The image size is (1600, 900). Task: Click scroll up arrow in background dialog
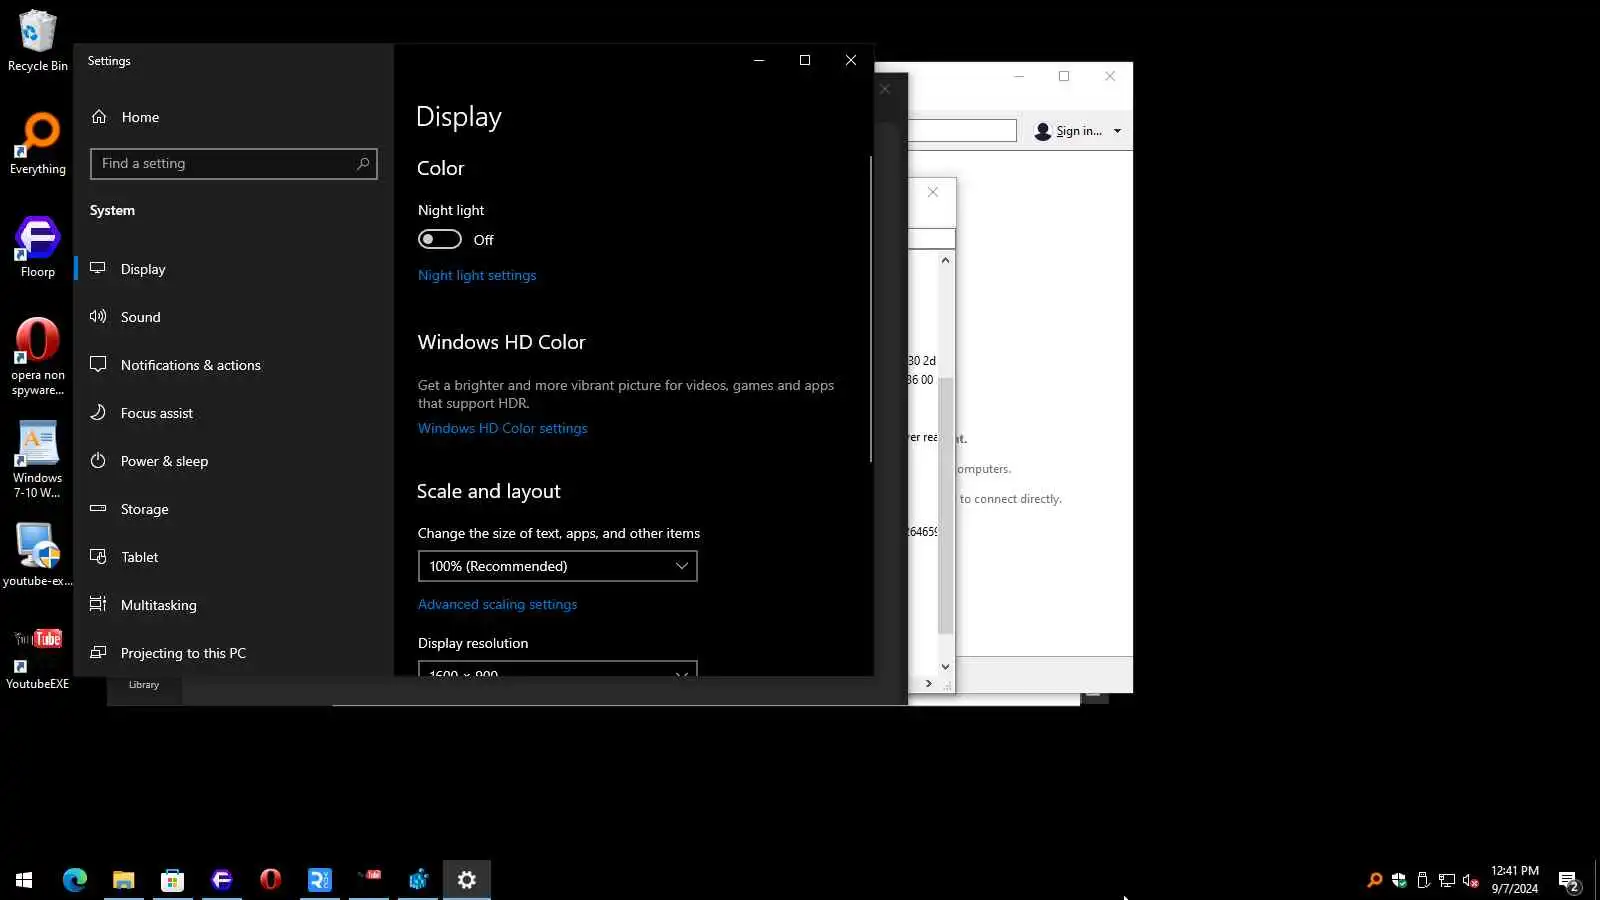point(945,260)
